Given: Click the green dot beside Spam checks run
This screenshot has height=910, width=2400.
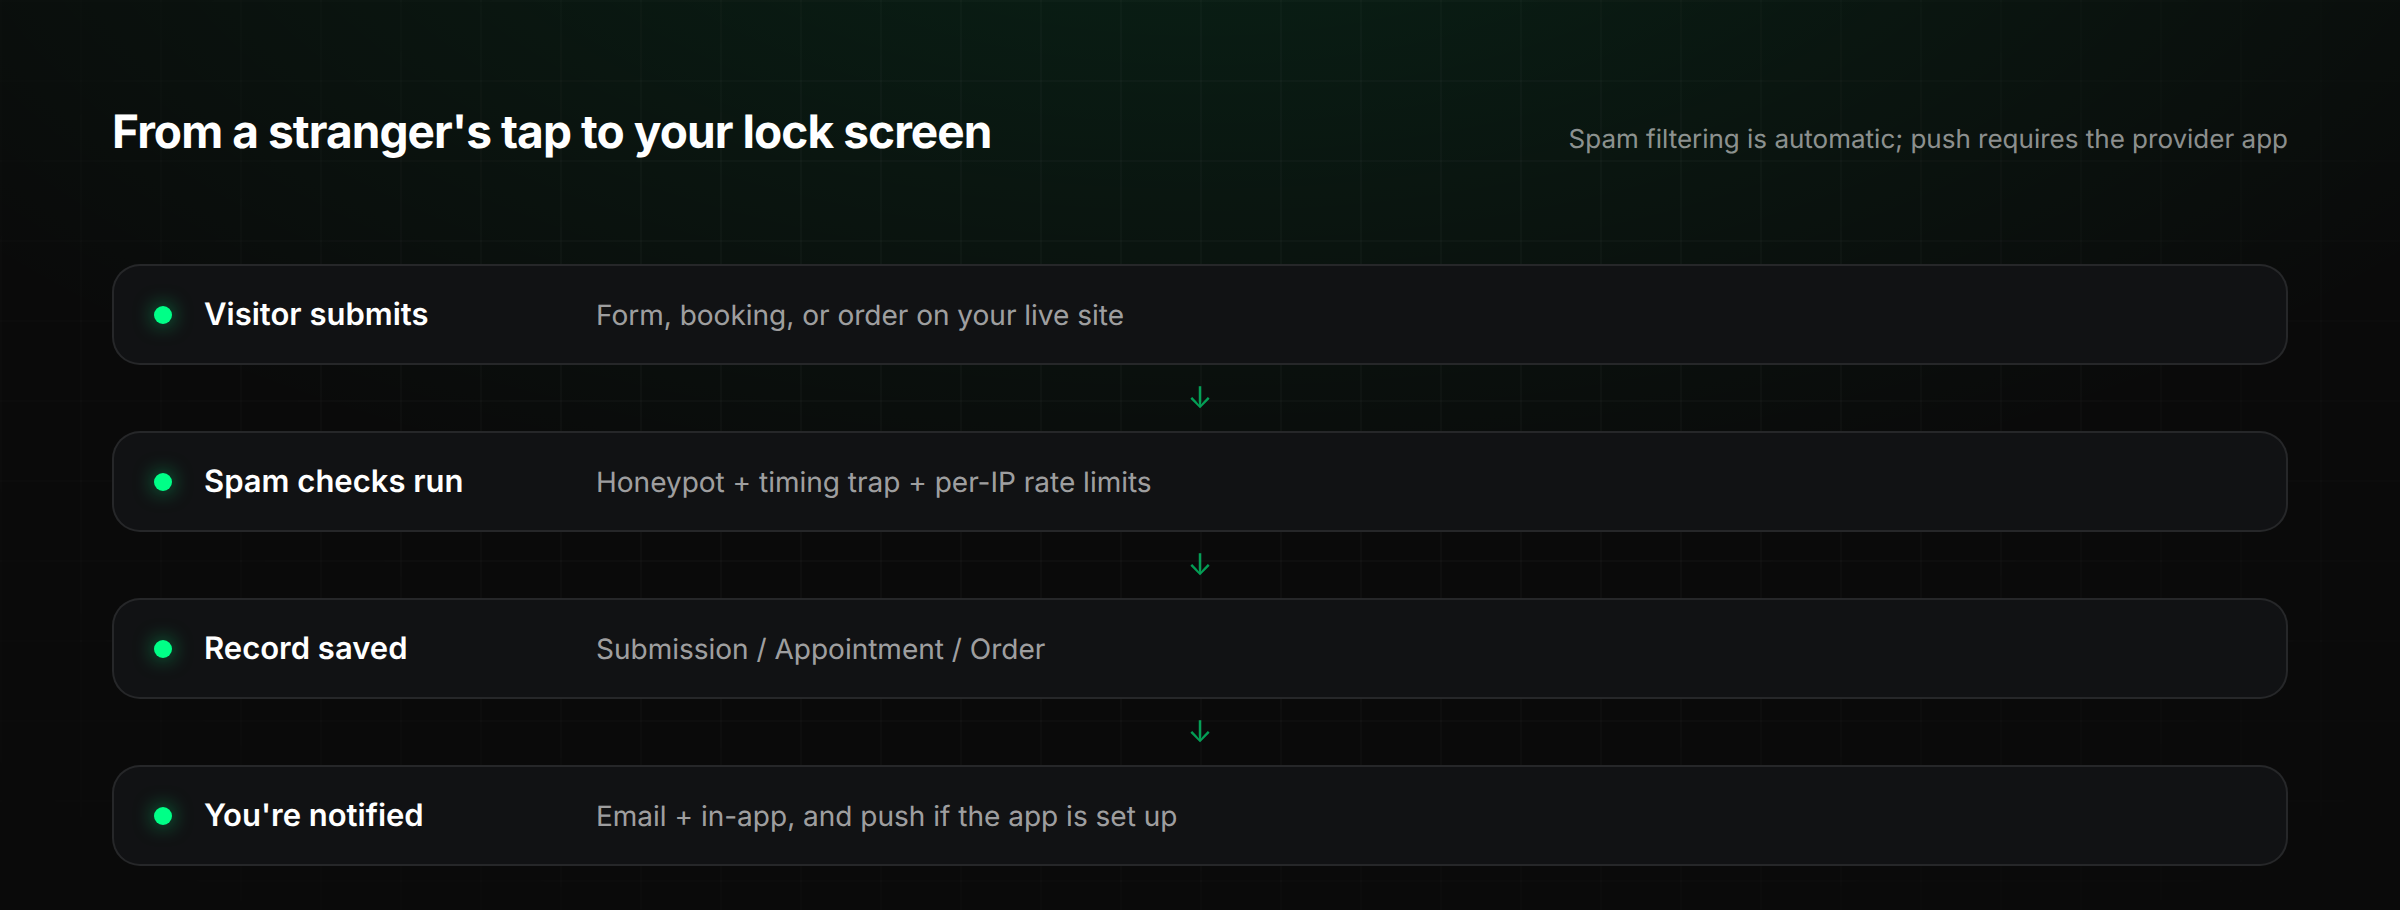Looking at the screenshot, I should 163,482.
